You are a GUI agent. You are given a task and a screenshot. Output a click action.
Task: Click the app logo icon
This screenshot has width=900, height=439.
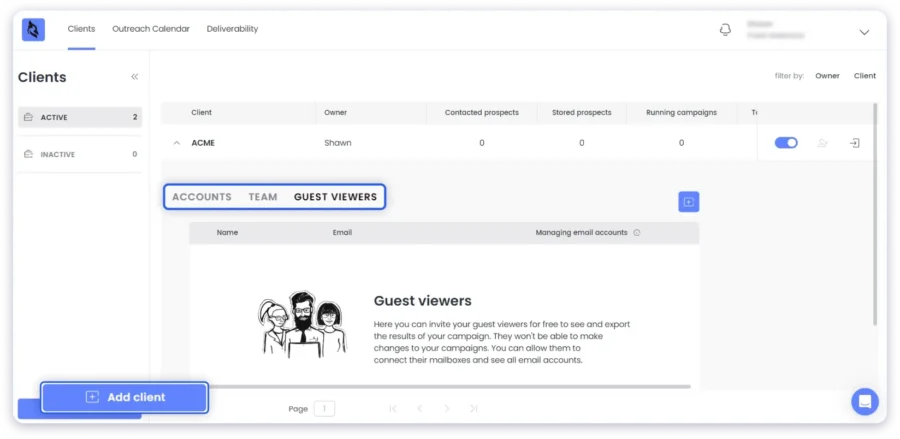pos(33,29)
